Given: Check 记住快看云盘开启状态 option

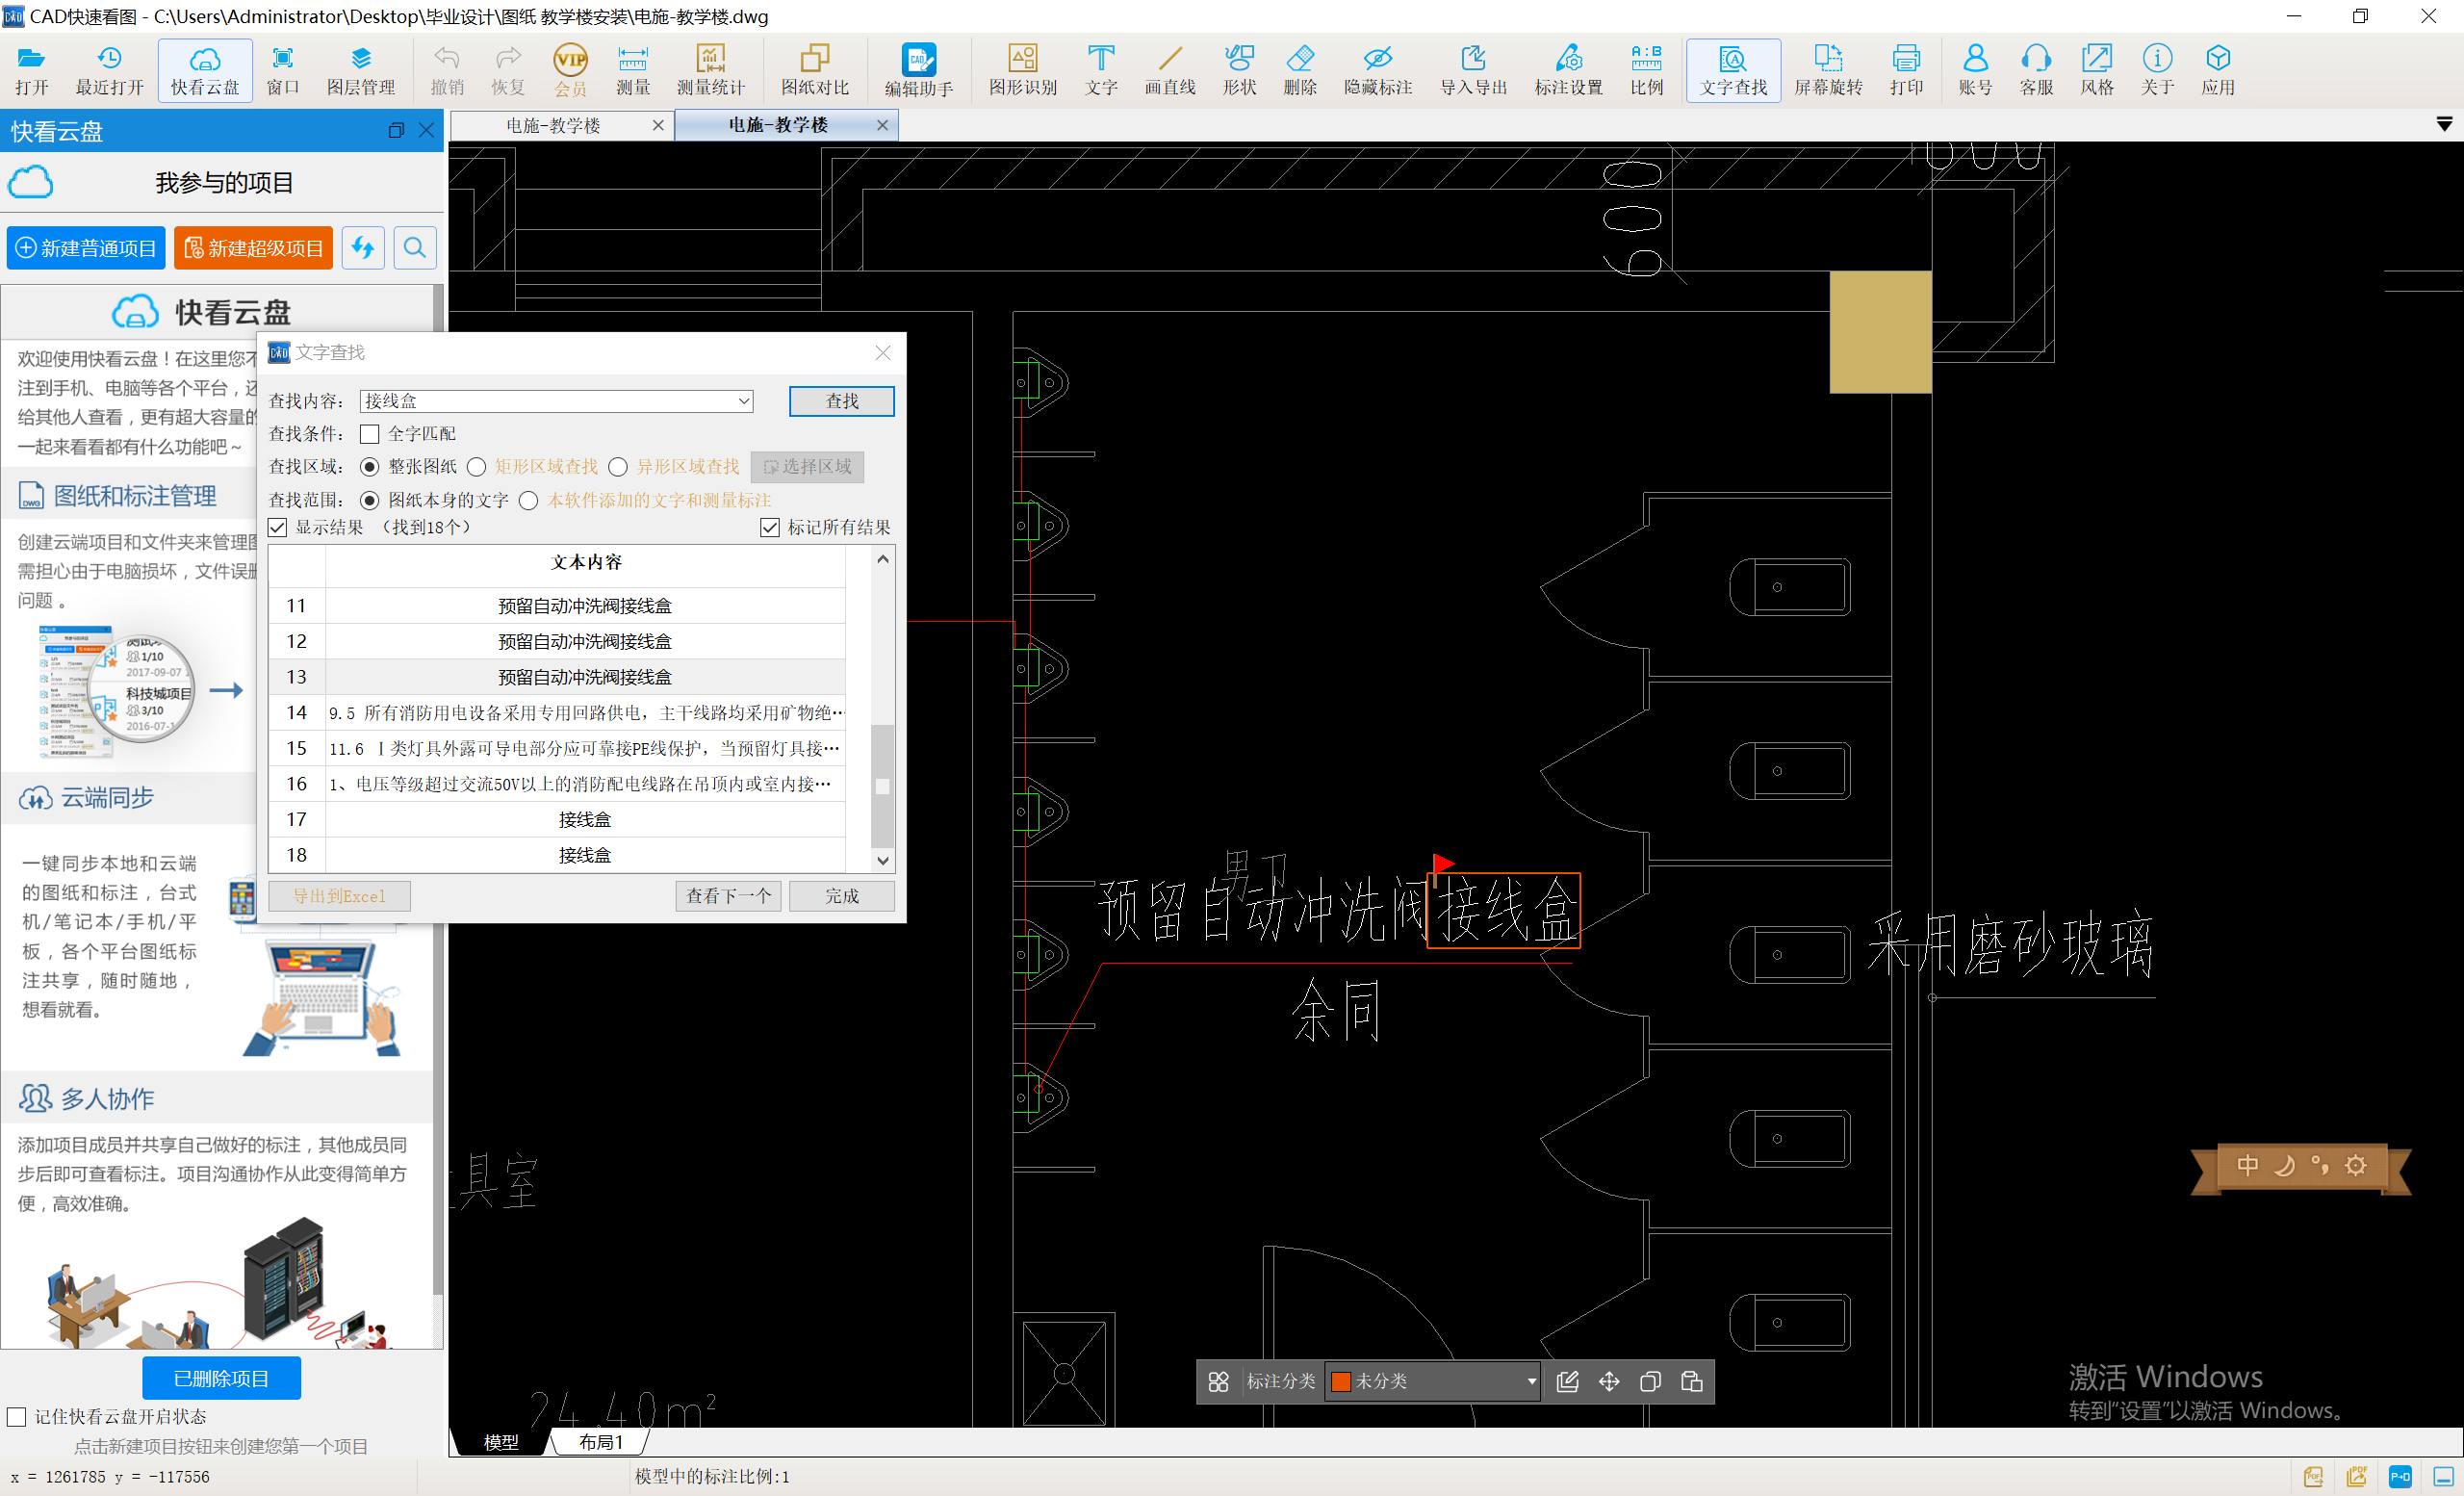Looking at the screenshot, I should point(17,1417).
